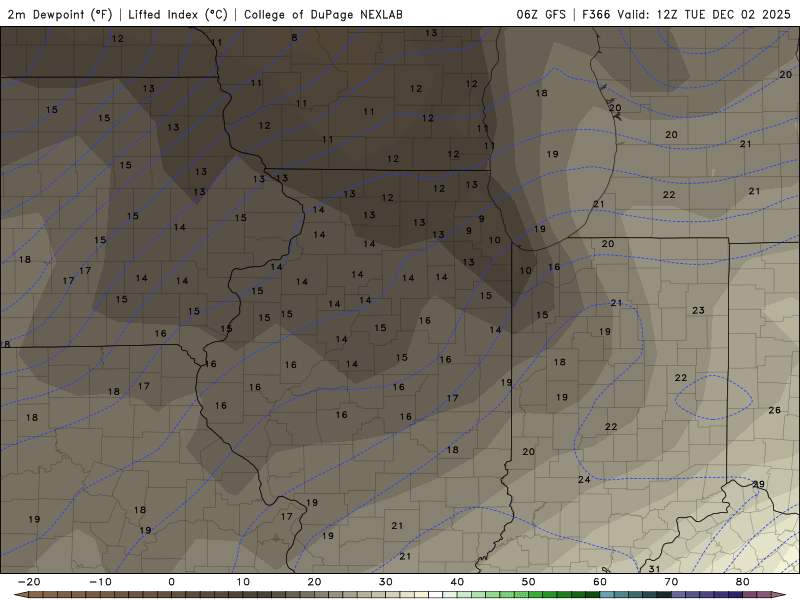Click the dewpoint value '26' on the map
This screenshot has width=800, height=600.
[x=774, y=410]
